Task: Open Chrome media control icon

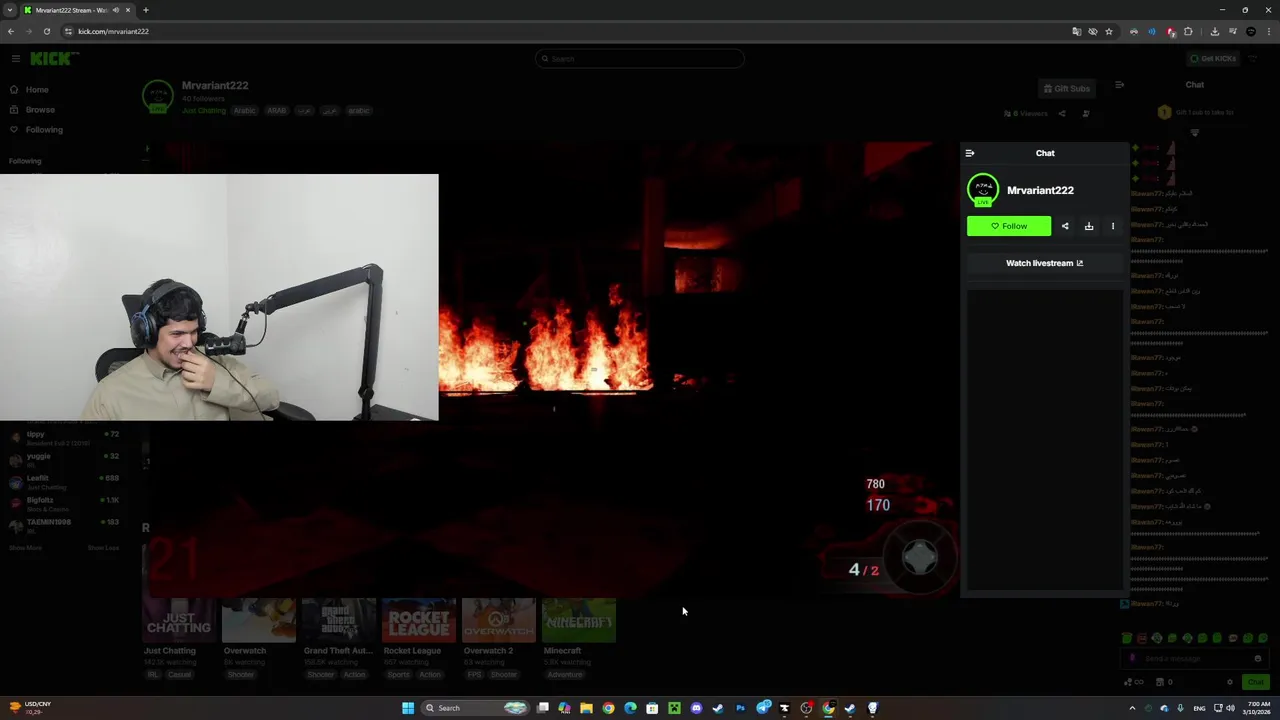Action: click(1231, 31)
